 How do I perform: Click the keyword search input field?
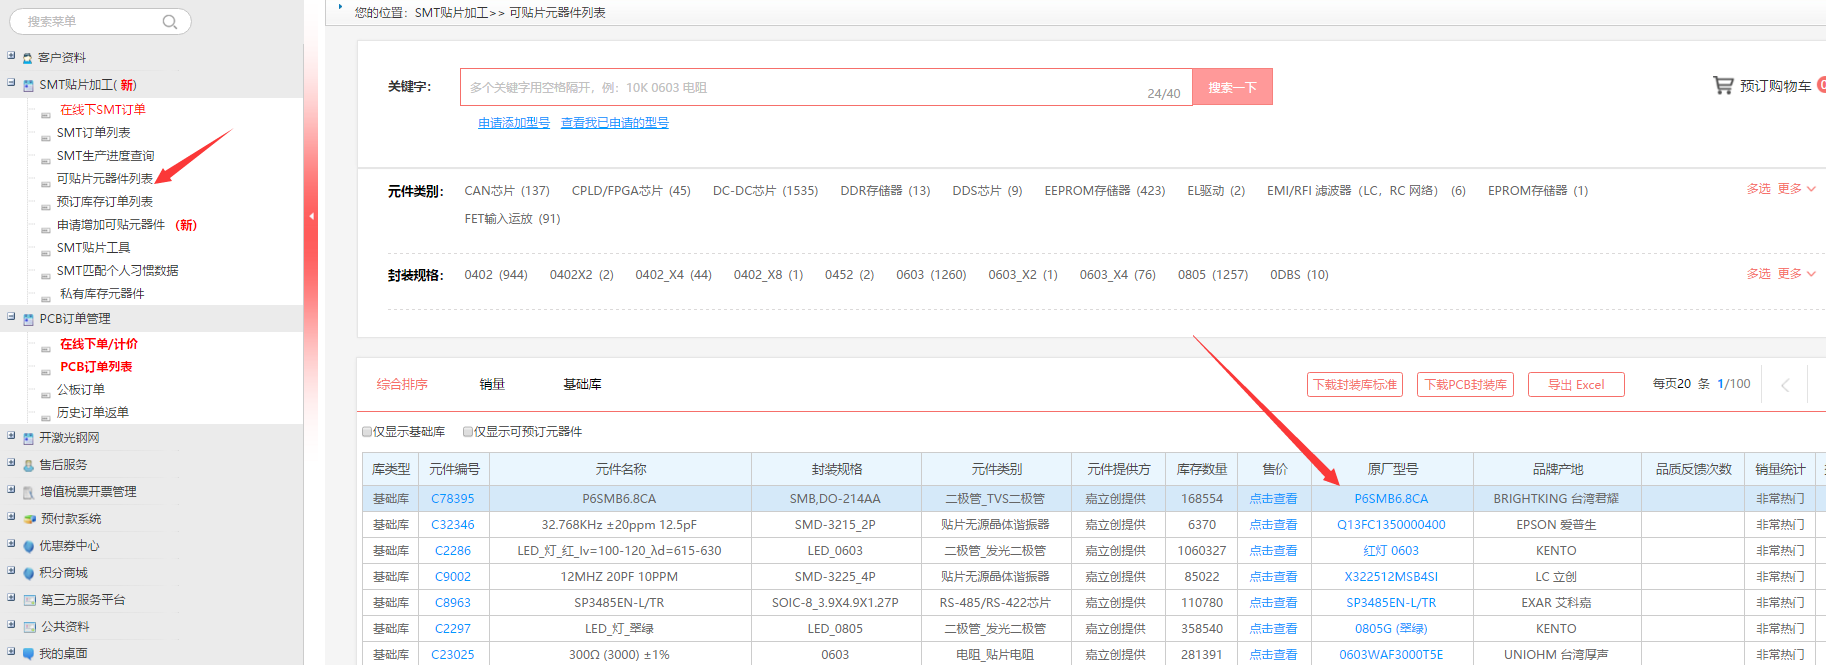[x=800, y=87]
